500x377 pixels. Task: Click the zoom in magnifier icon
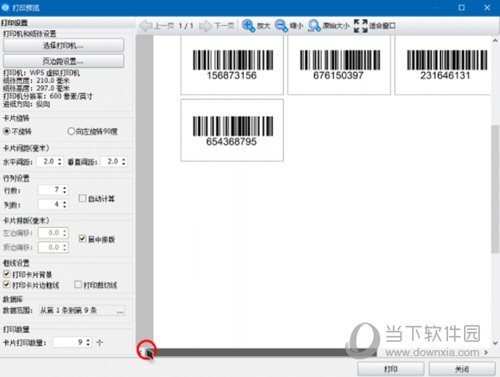click(x=248, y=25)
